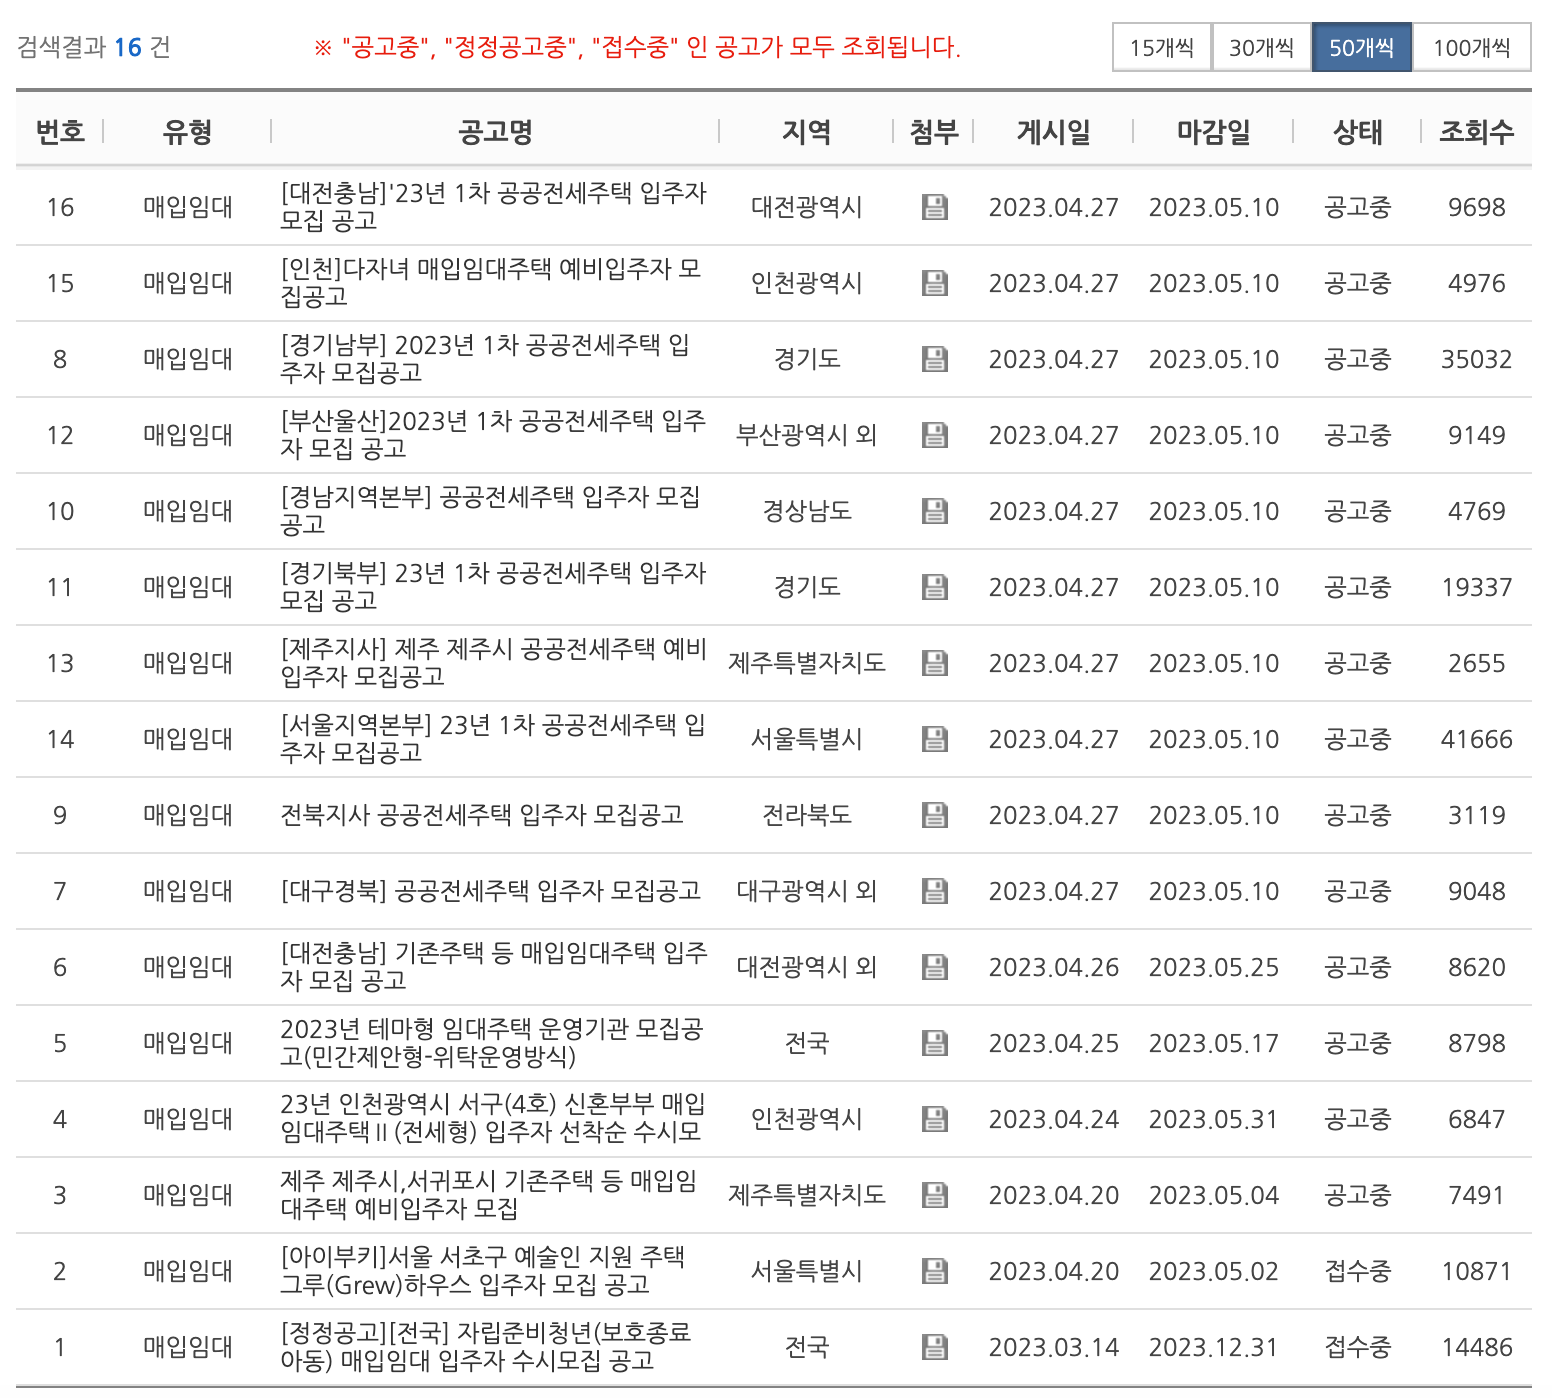Click the 유형 column header
This screenshot has height=1398, width=1552.
coord(188,131)
